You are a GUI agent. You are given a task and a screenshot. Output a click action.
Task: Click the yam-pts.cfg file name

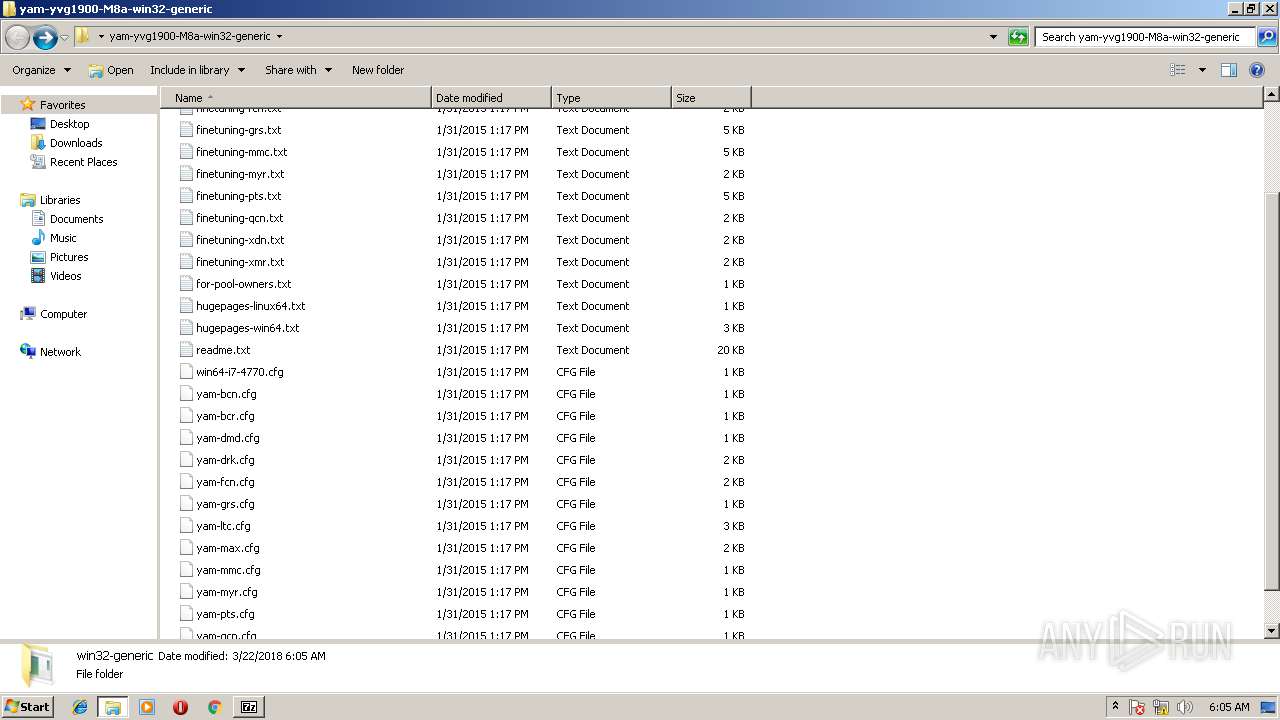225,614
